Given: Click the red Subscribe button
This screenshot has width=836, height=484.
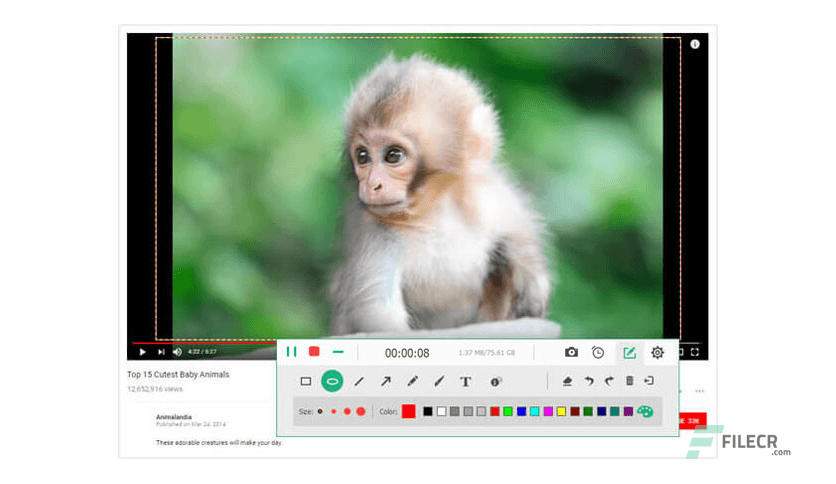Looking at the screenshot, I should coord(693,421).
